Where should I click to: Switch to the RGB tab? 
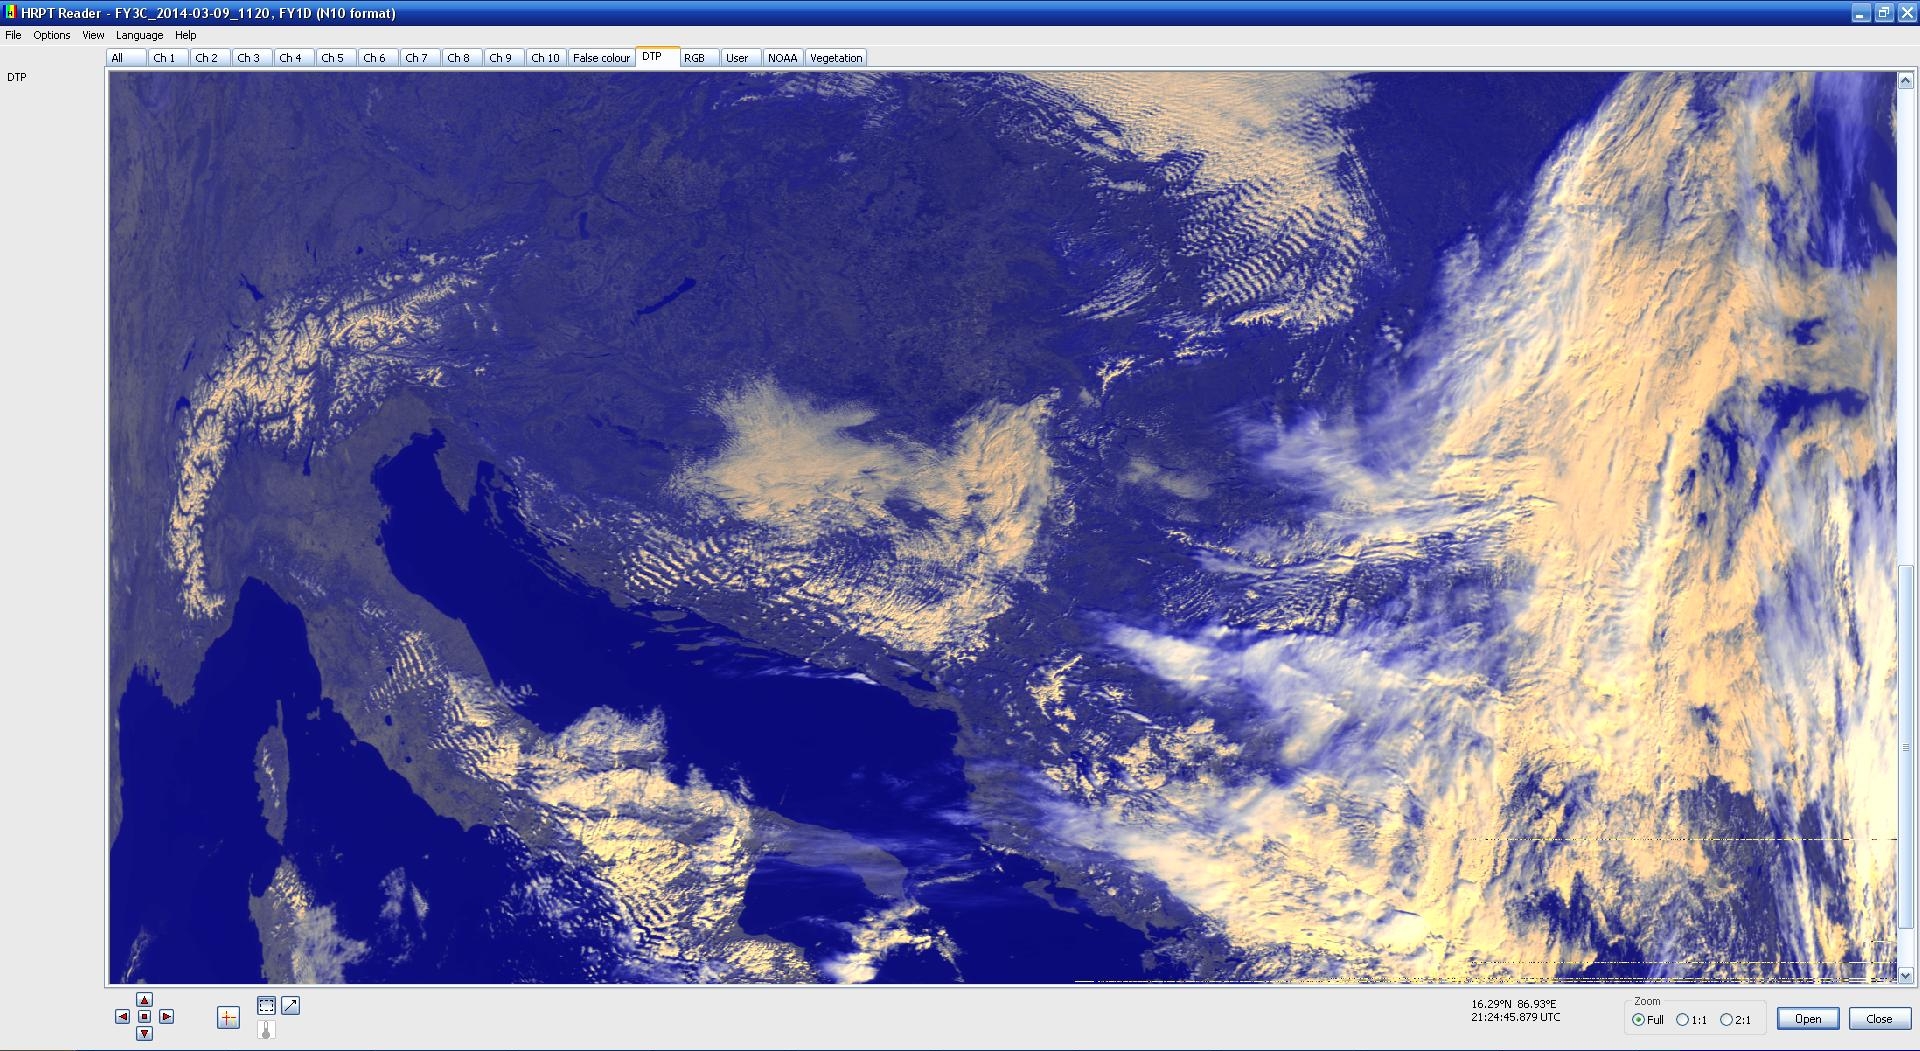pos(699,58)
